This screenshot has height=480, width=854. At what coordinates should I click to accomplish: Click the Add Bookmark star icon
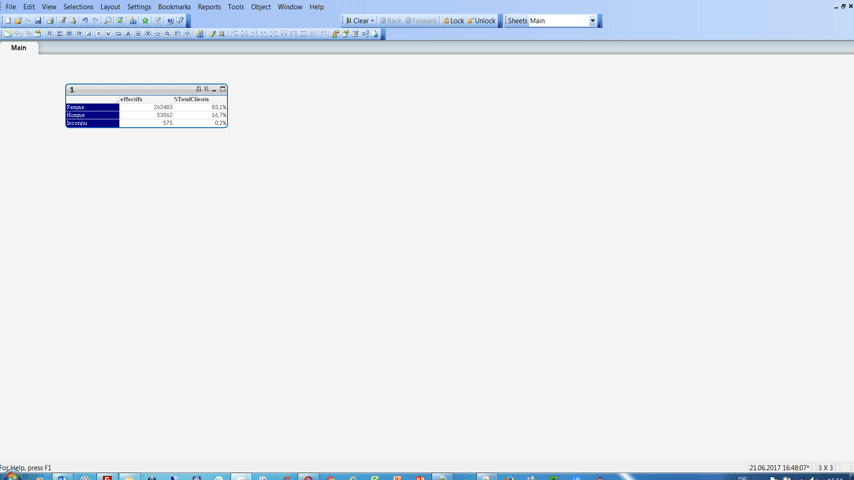(145, 21)
